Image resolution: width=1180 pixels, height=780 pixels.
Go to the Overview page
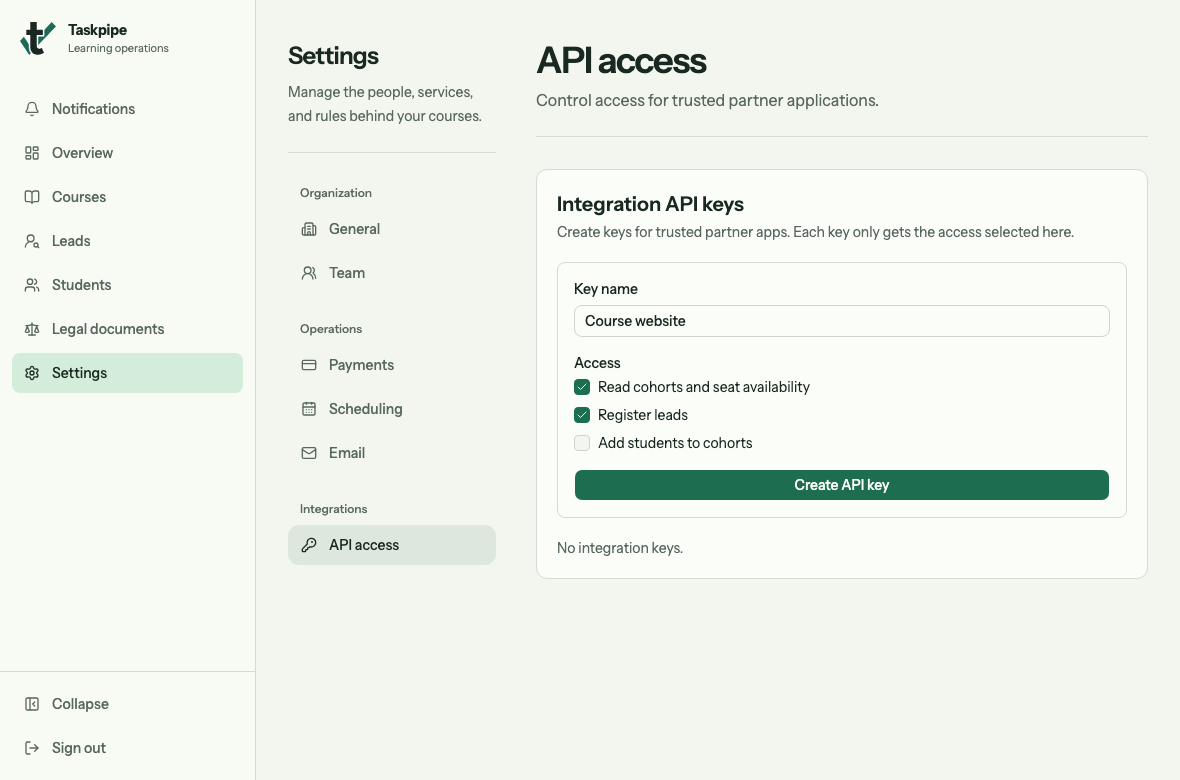tap(127, 153)
